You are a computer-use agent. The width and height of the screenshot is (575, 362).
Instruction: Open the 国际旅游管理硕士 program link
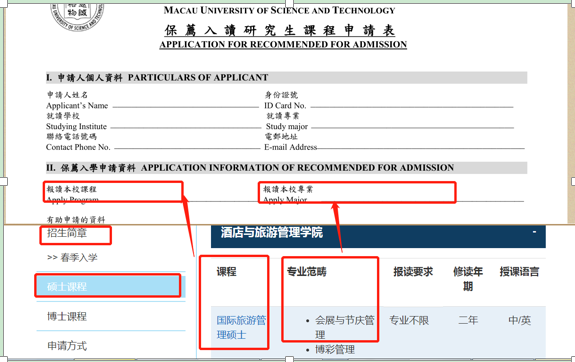point(241,328)
